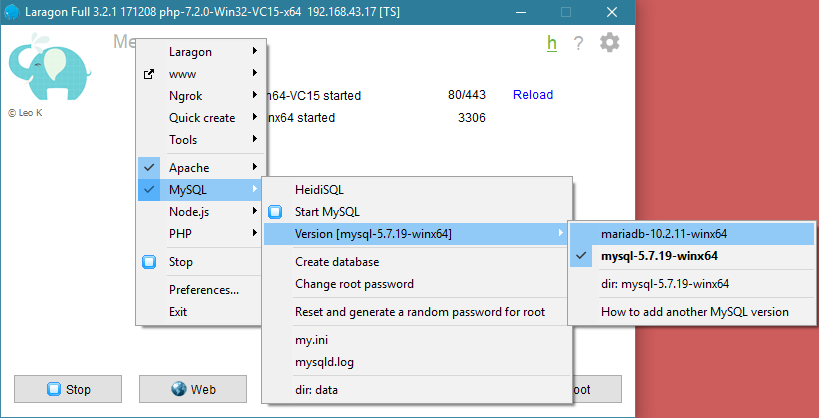Click the © Leo K credit text

(x=25, y=113)
